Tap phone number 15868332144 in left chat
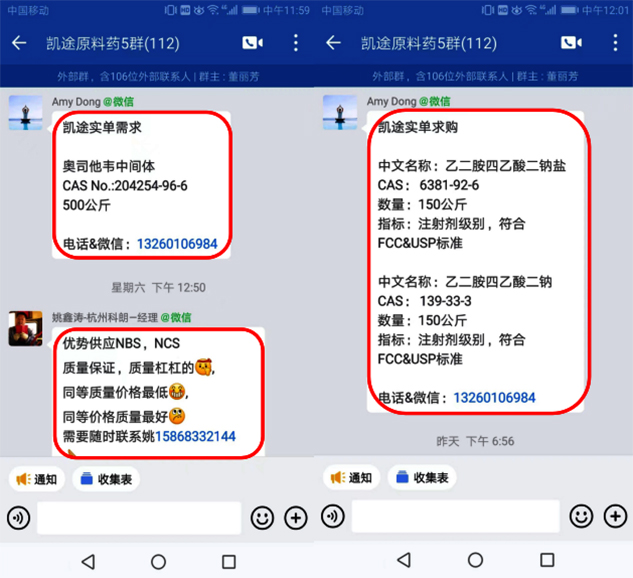 pyautogui.click(x=195, y=436)
